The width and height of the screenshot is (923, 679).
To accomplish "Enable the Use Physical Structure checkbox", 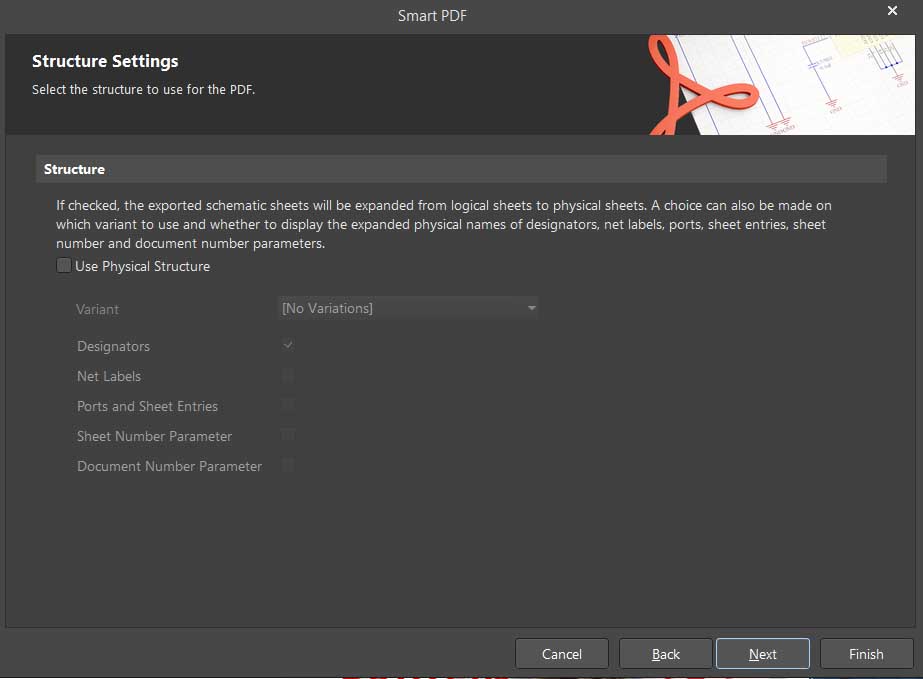I will 64,266.
